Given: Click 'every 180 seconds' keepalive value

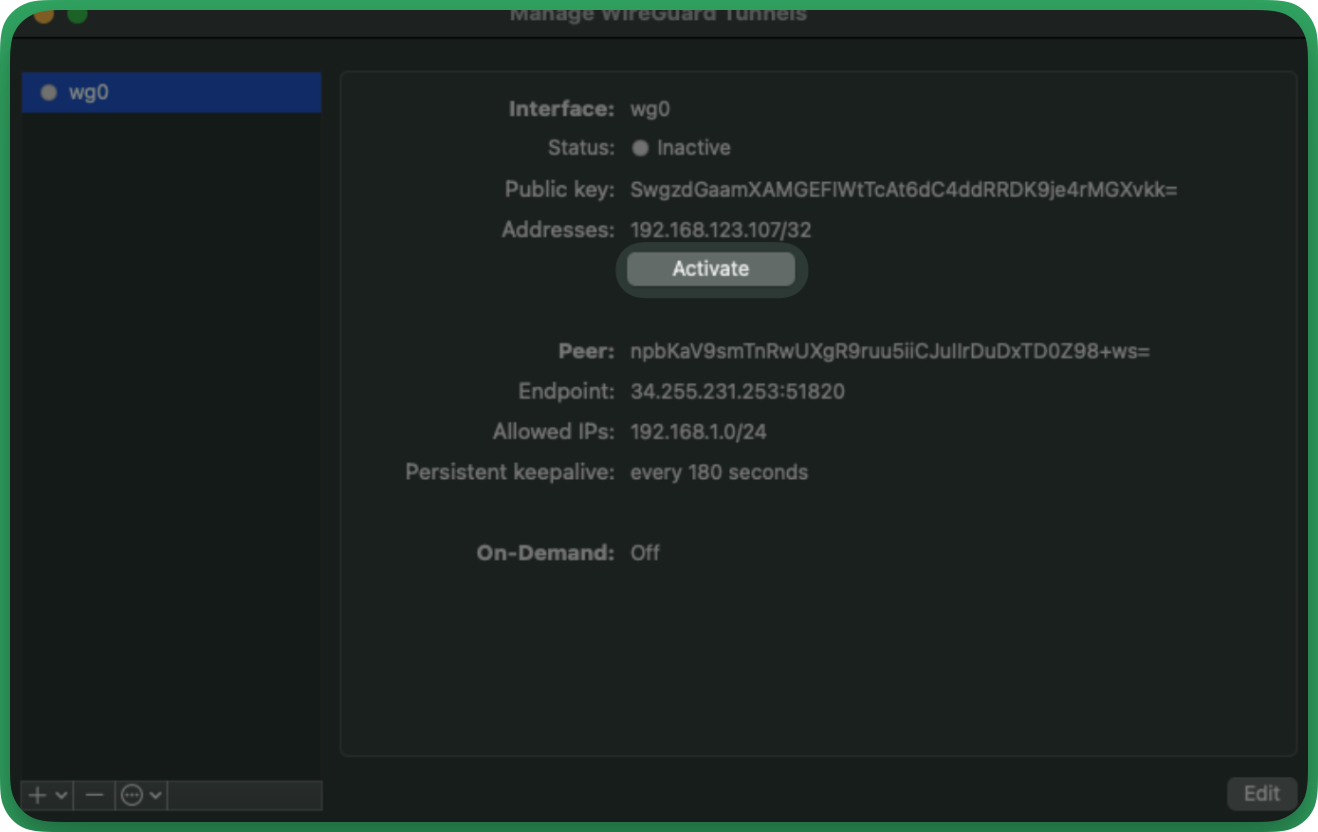Looking at the screenshot, I should (719, 472).
